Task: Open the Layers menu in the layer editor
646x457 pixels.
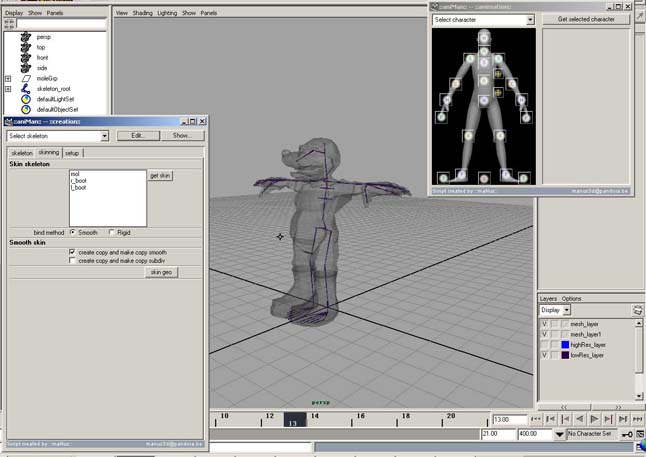Action: [548, 298]
